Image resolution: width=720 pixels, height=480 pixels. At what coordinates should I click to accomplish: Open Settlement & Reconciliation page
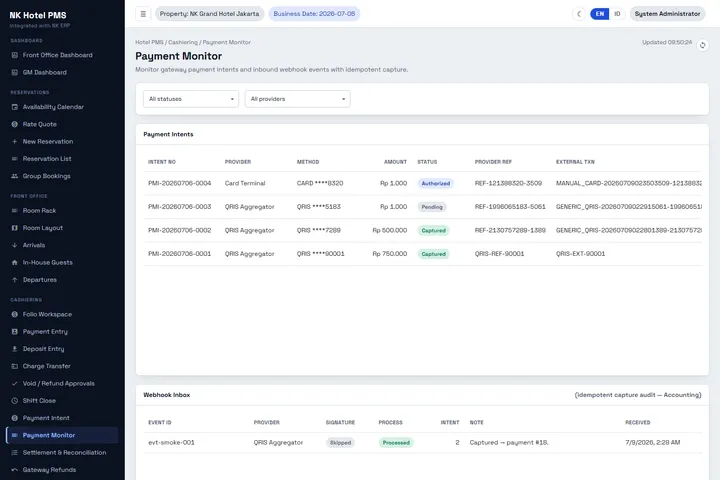62,453
